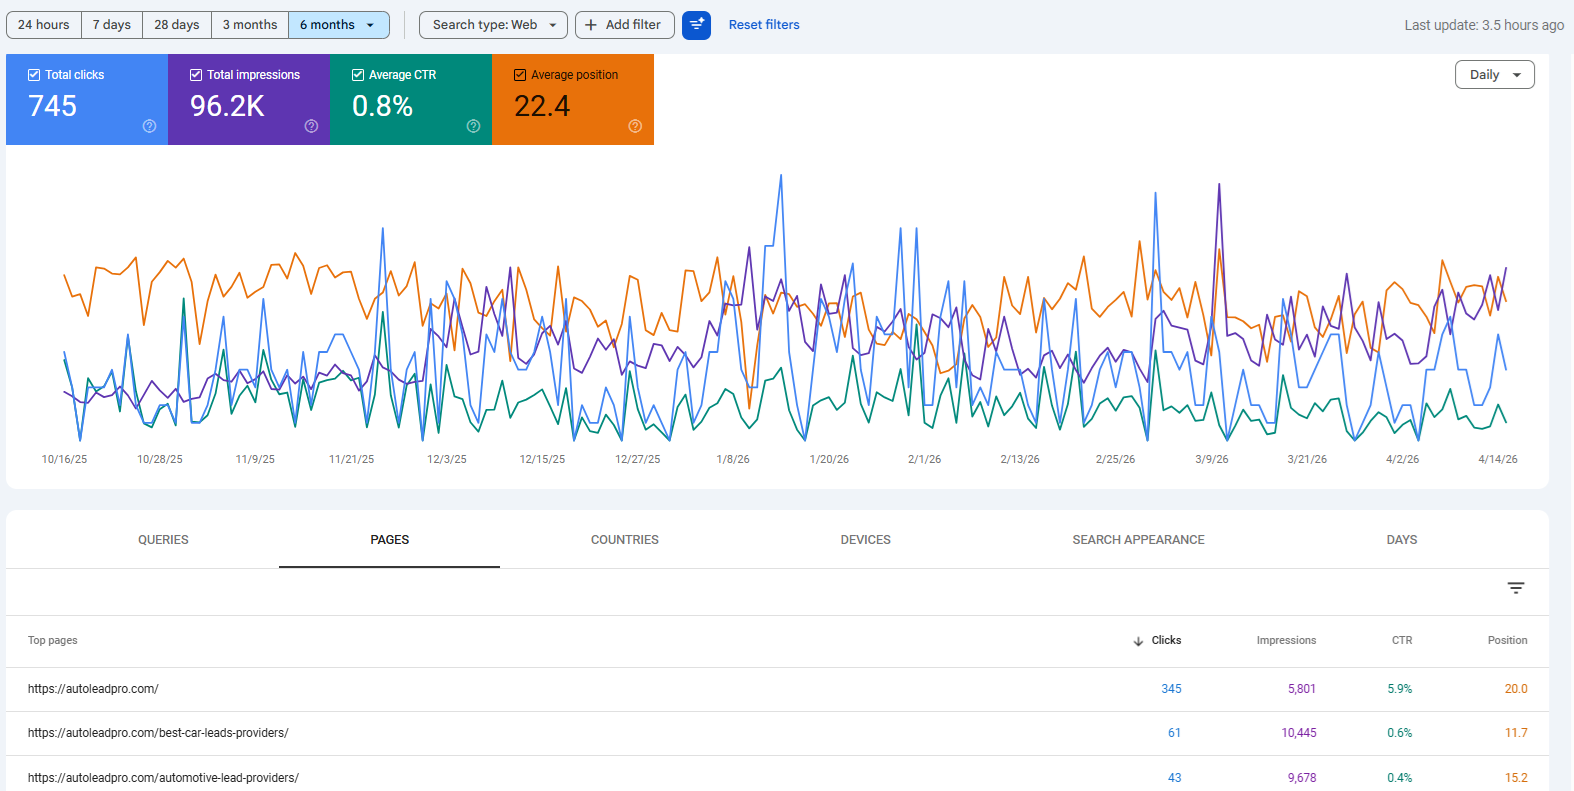1574x791 pixels.
Task: Click plus icon in Add filter
Action: (591, 25)
